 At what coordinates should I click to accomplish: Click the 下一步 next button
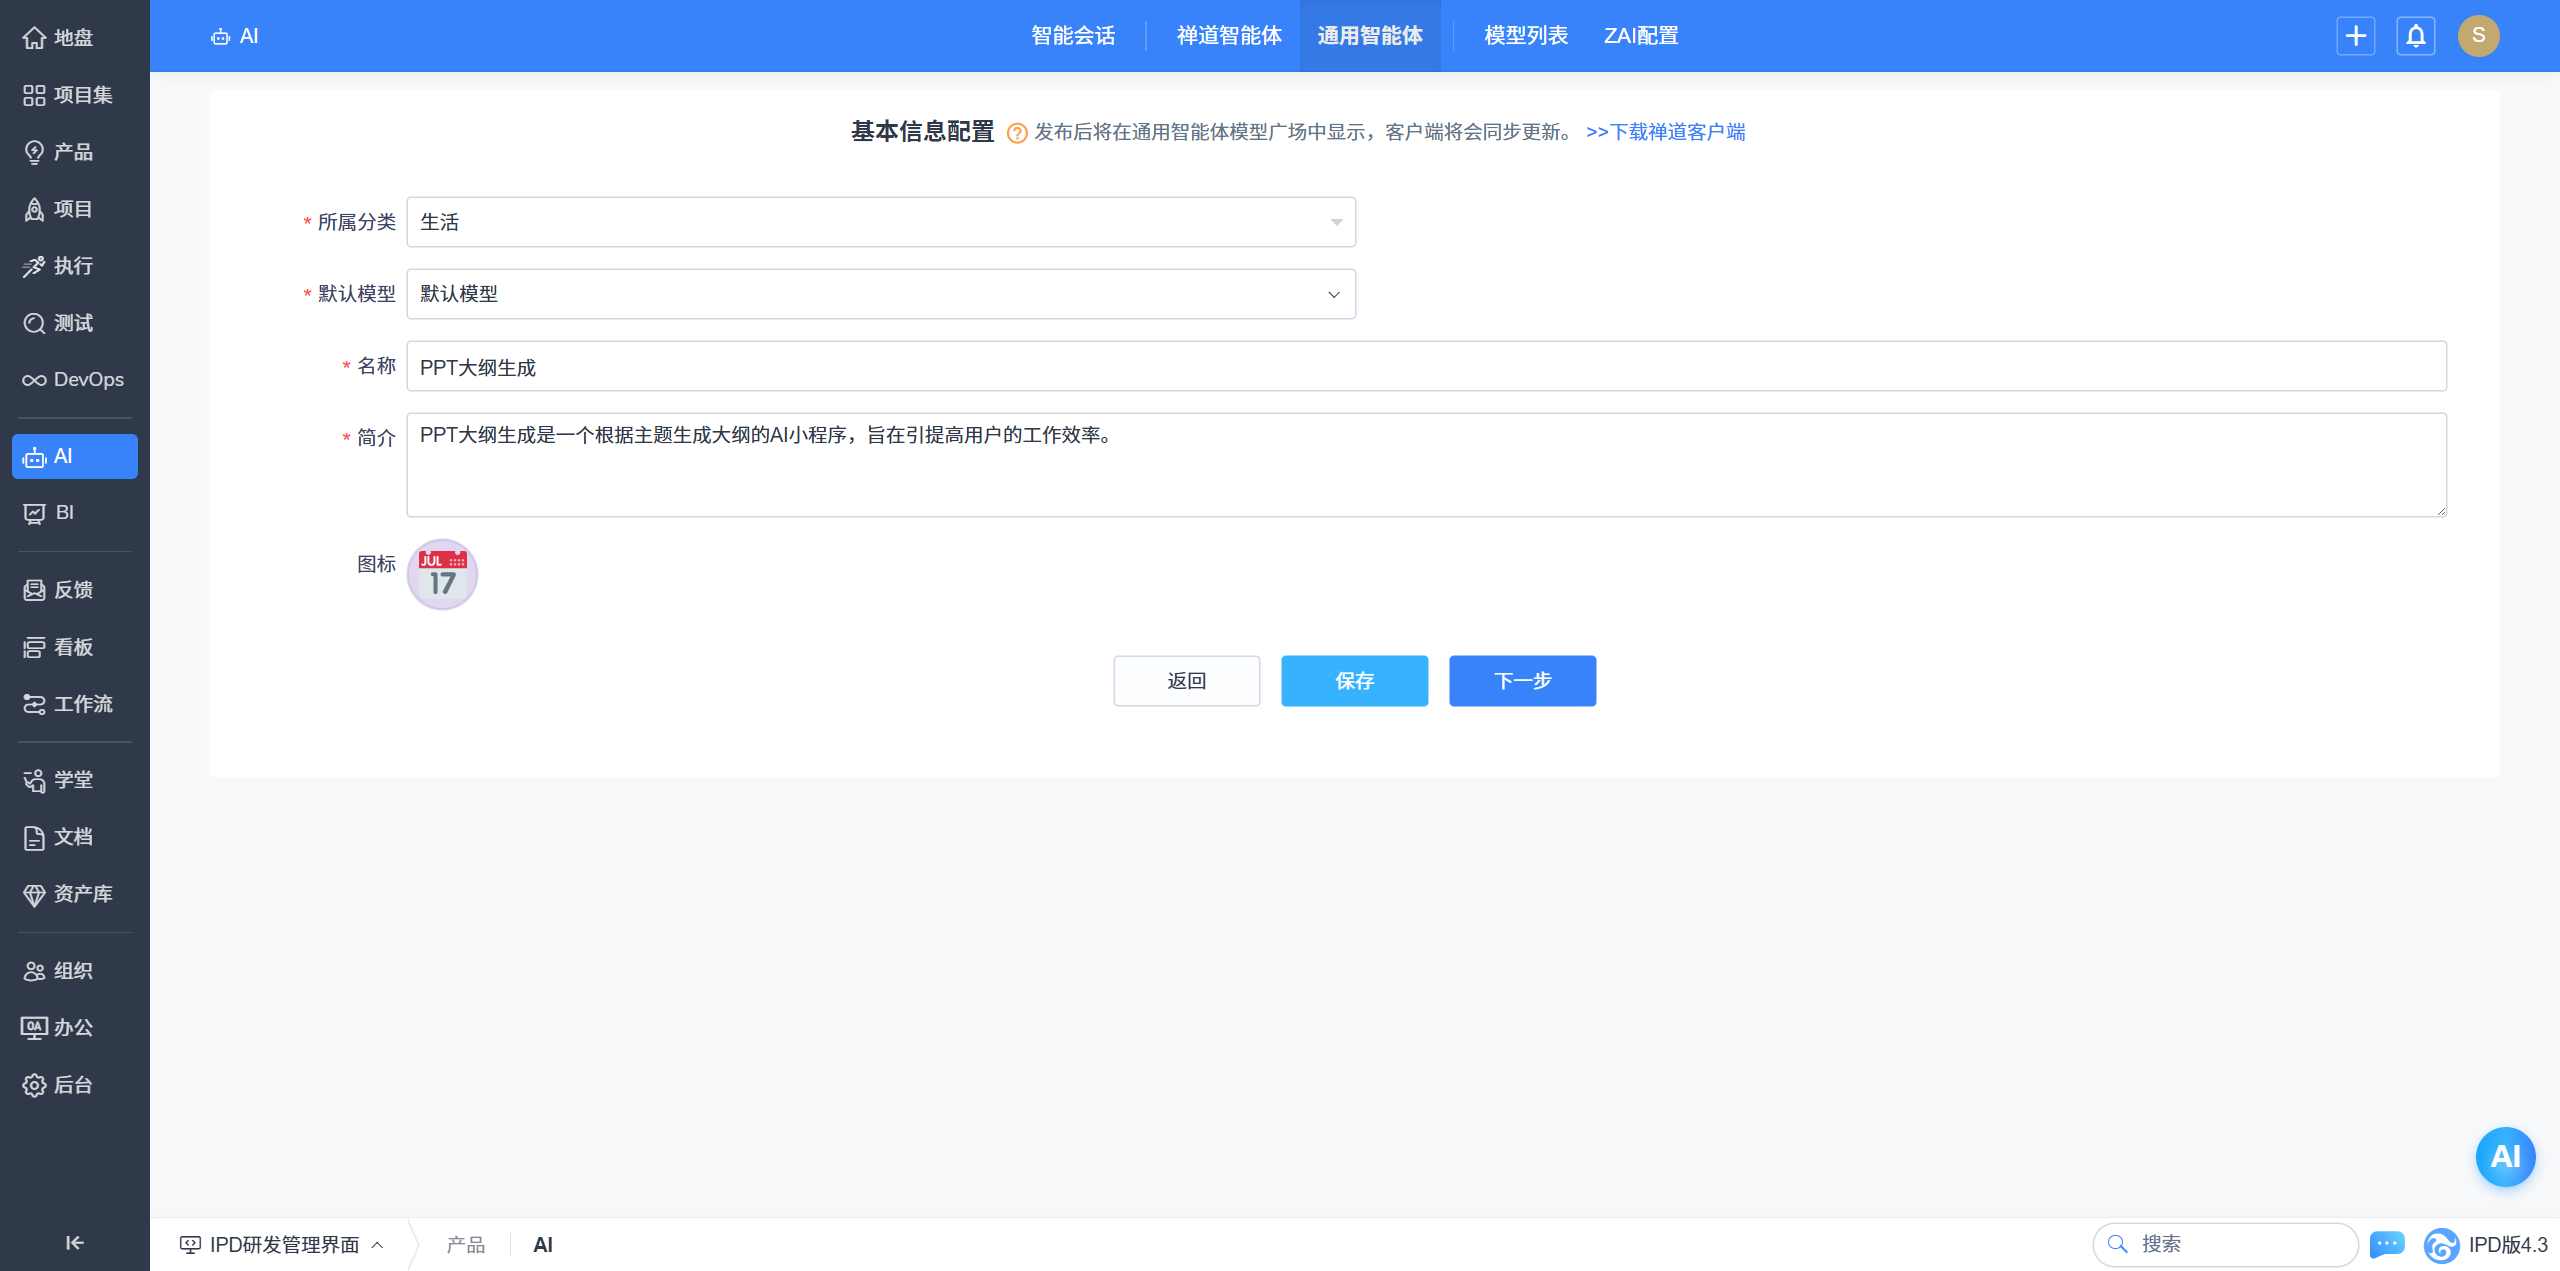1522,681
